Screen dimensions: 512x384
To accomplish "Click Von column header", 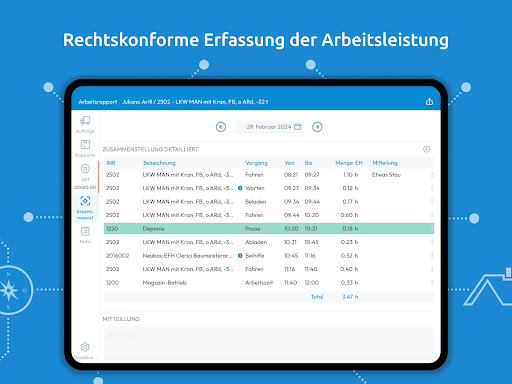I will pyautogui.click(x=289, y=163).
